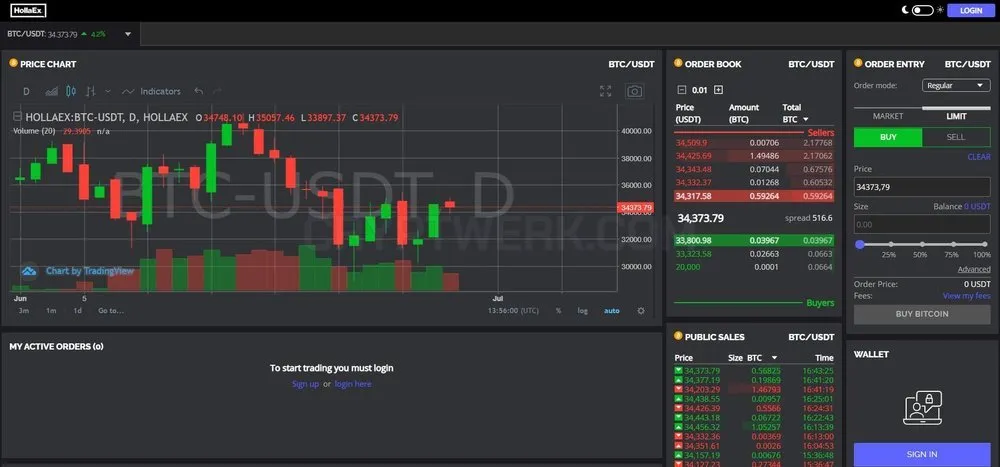Open chart settings gear icon
The height and width of the screenshot is (467, 1000).
[x=641, y=311]
